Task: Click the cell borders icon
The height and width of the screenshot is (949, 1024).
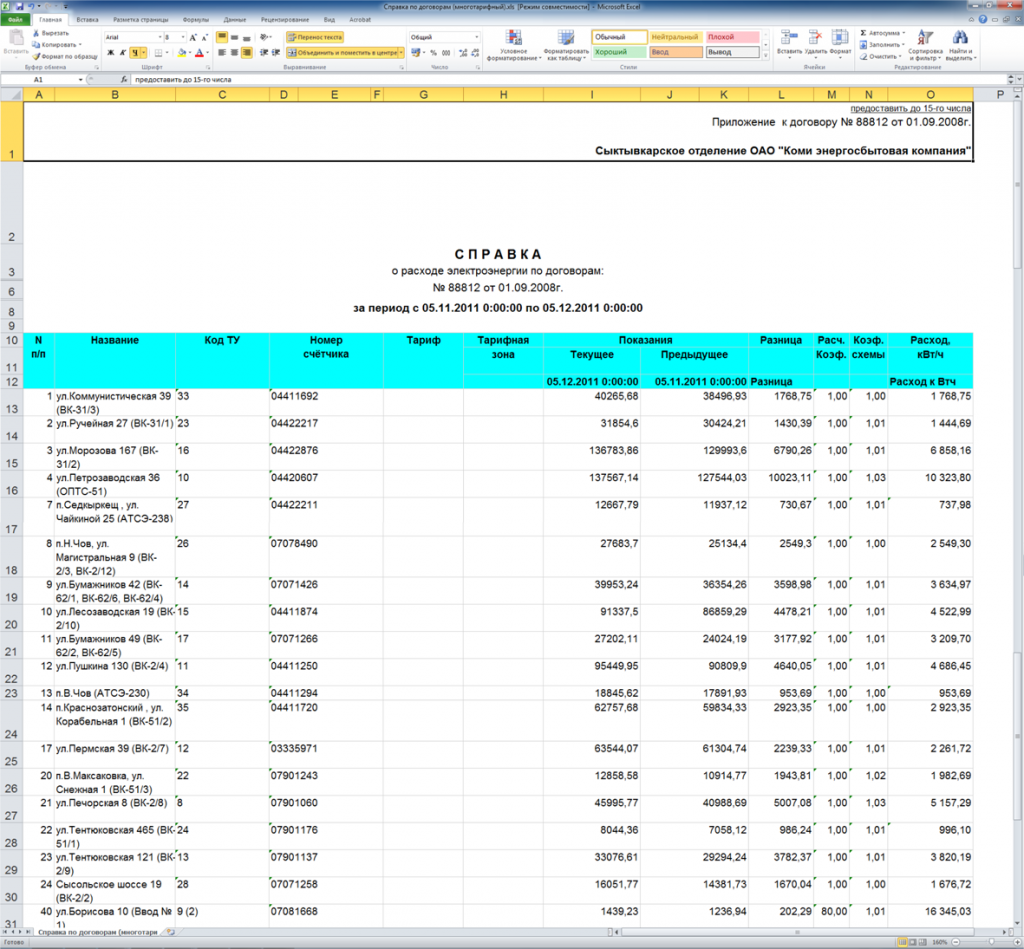Action: coord(158,52)
